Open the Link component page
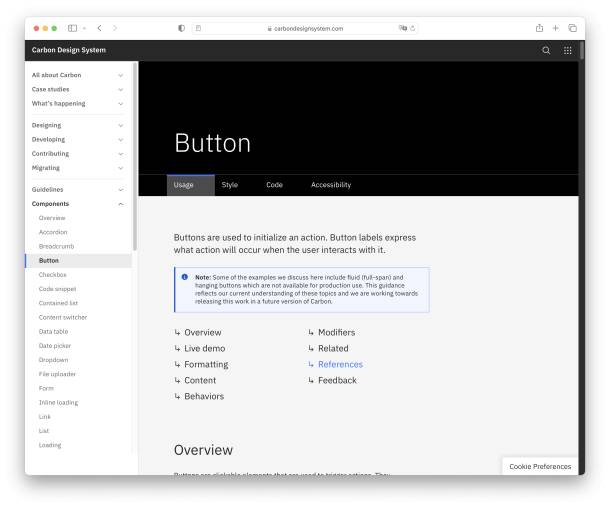 (45, 417)
